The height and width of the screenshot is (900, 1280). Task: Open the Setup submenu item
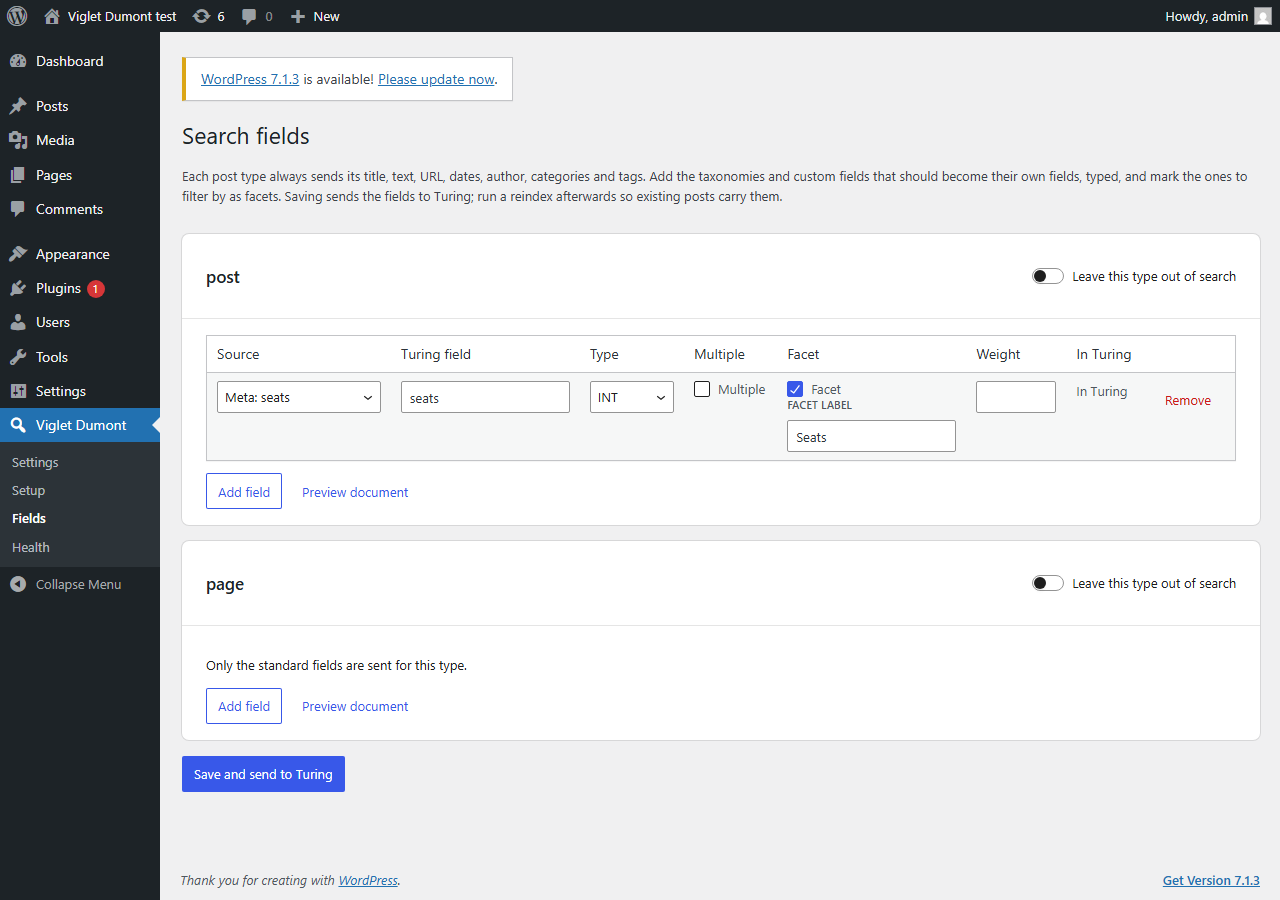[x=28, y=490]
